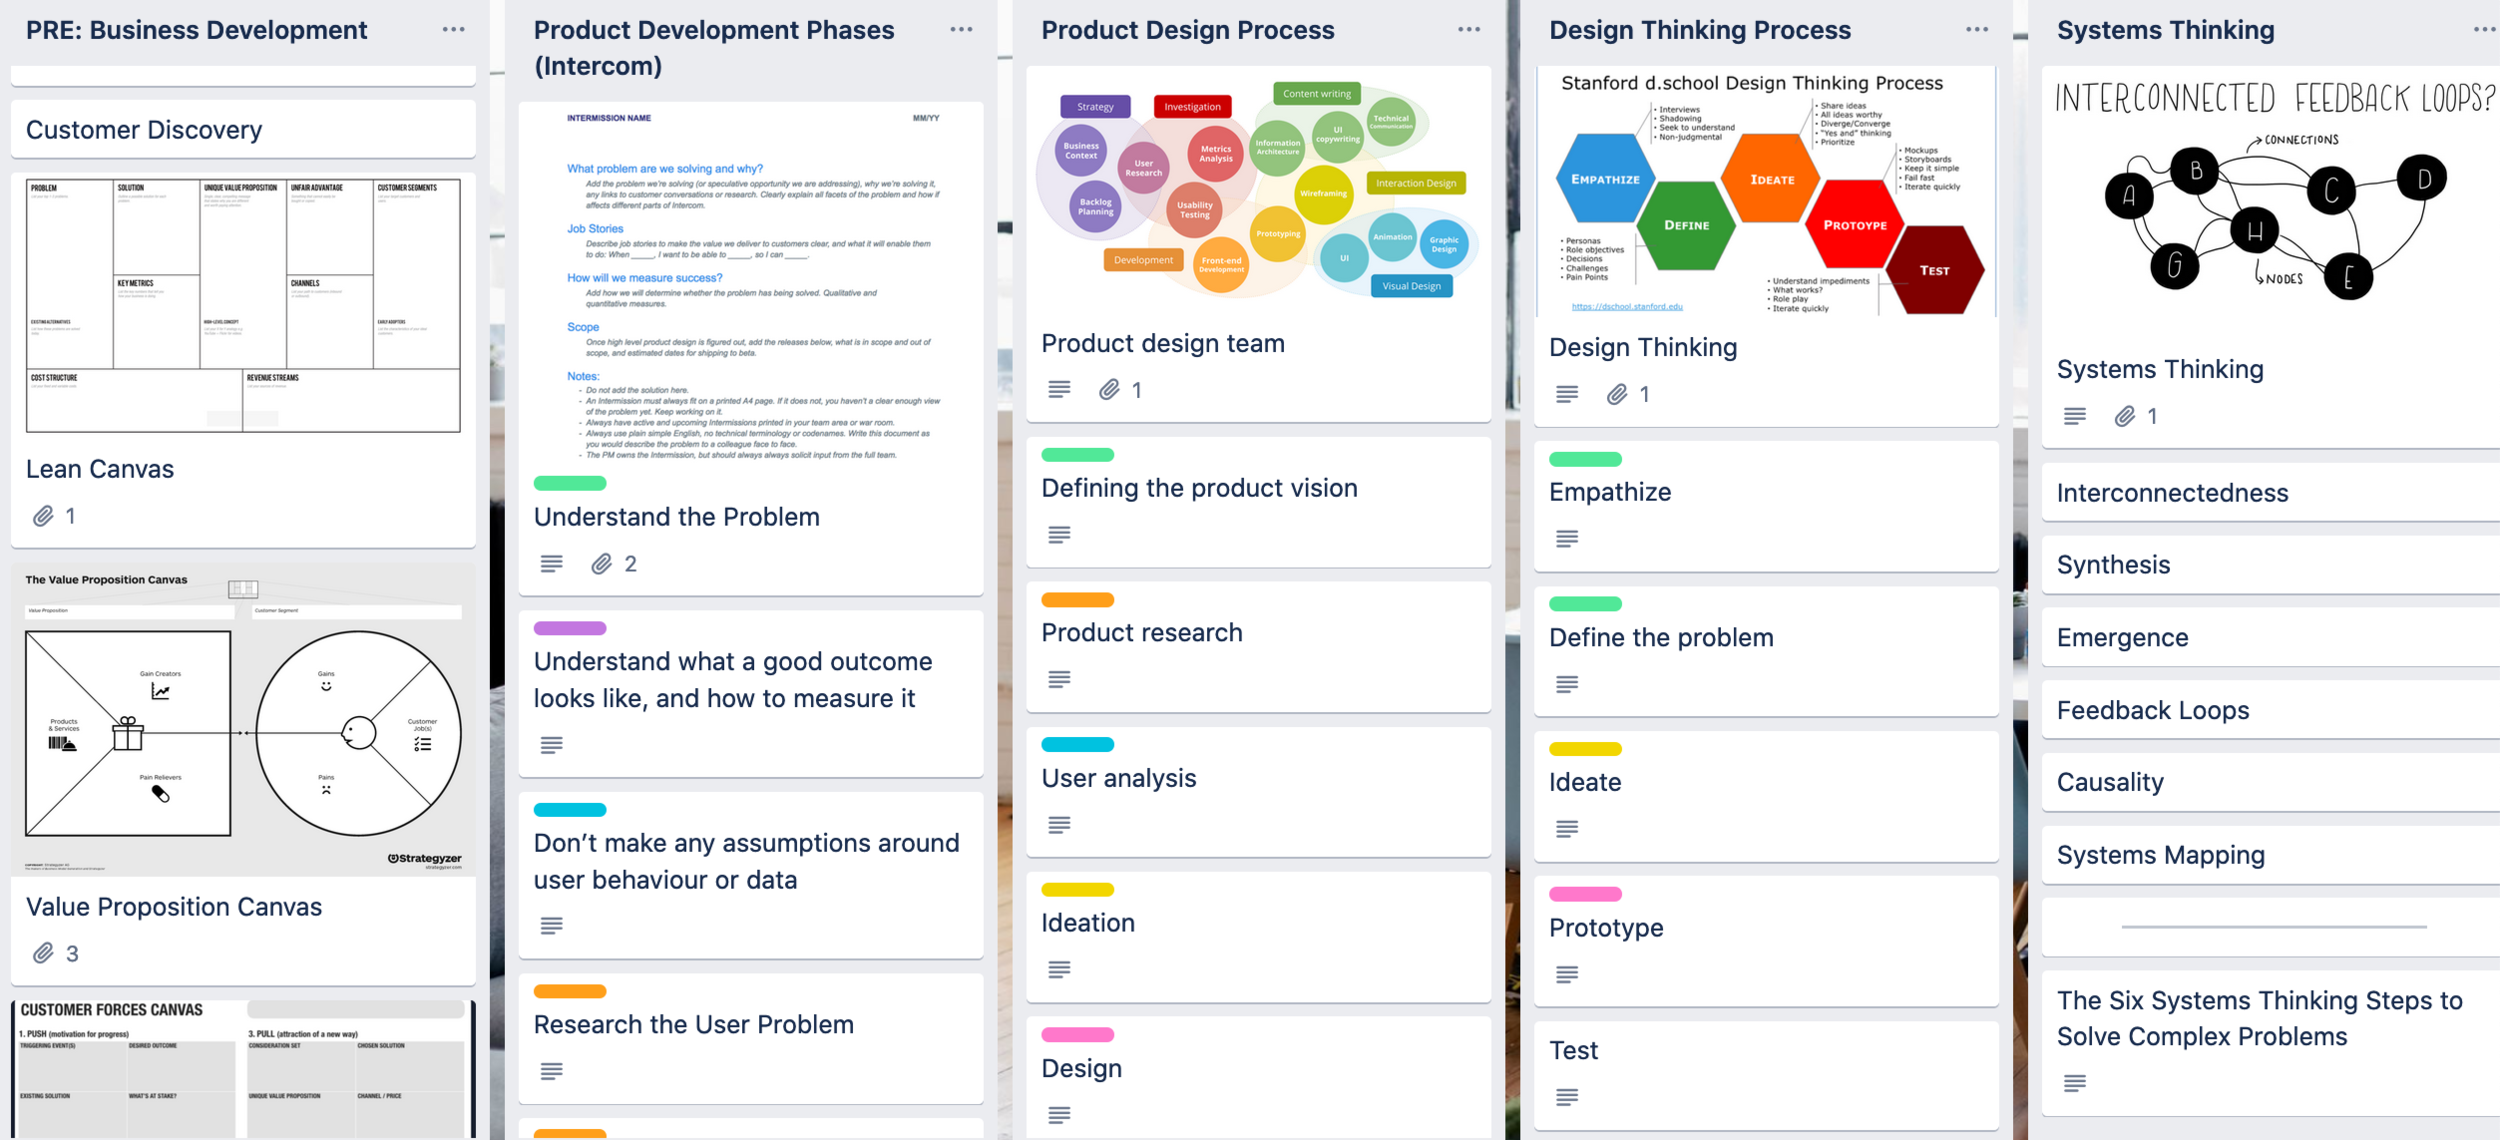Click pink label on Prototype card
Screen dimensions: 2500x1140
(x=1585, y=894)
